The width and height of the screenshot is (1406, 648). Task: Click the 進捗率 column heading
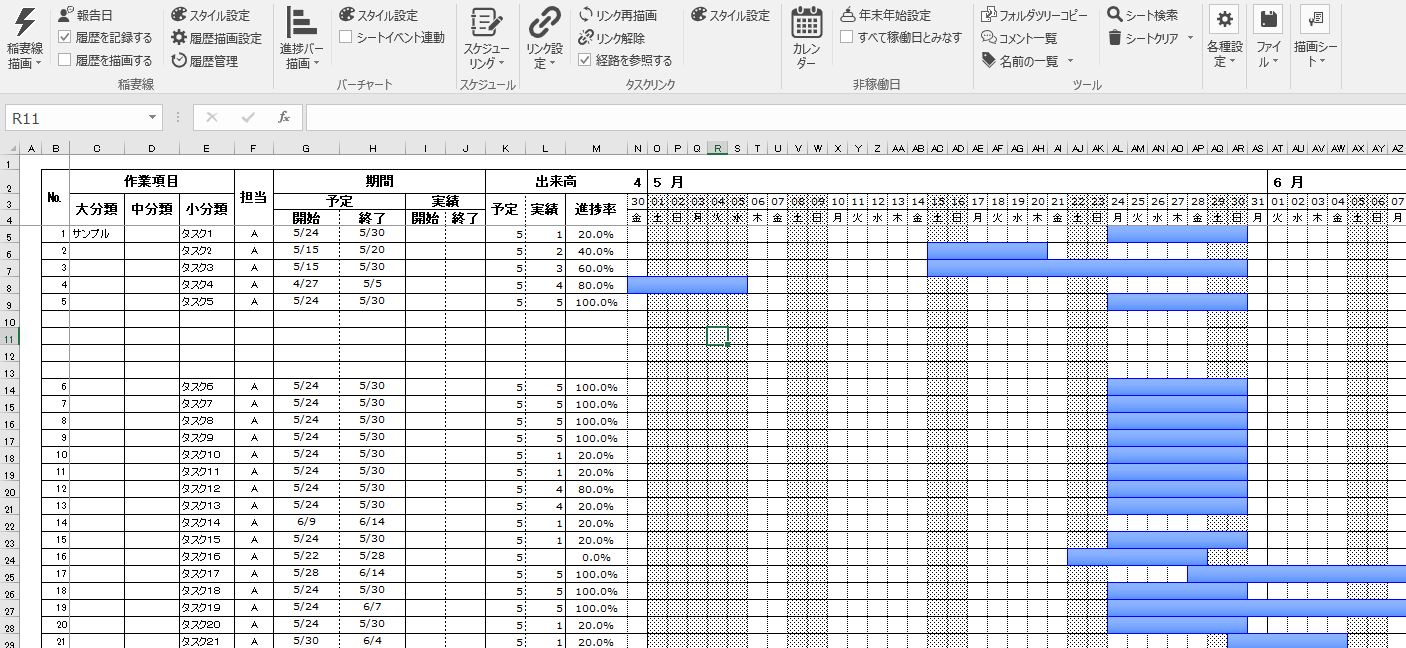pos(596,209)
